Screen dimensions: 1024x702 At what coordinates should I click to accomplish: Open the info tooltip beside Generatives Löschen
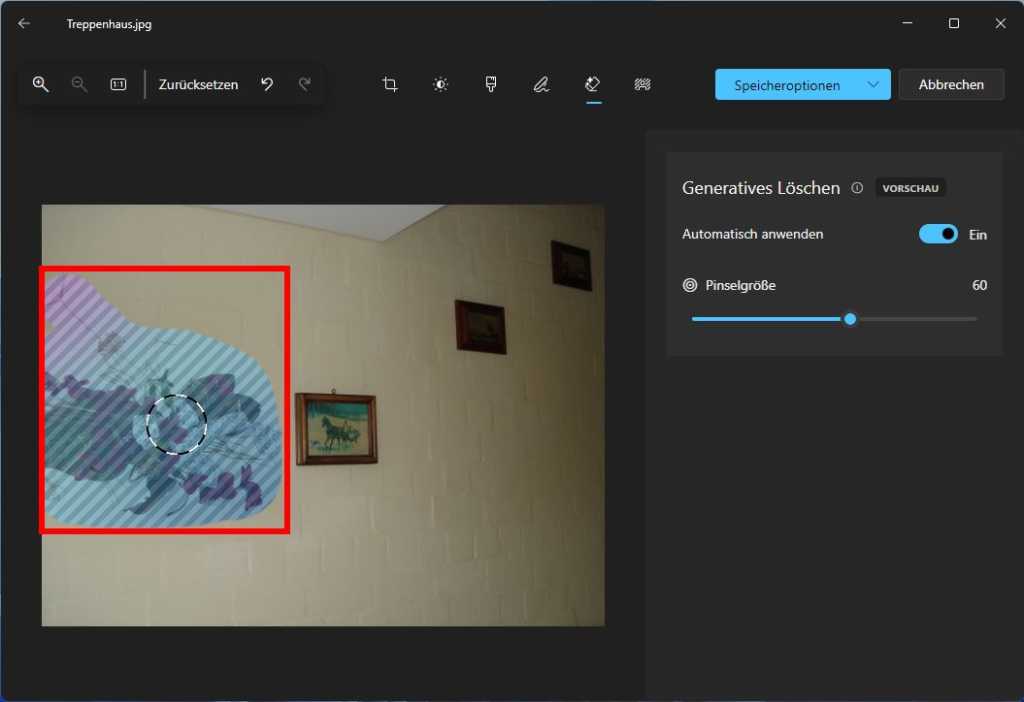click(857, 187)
